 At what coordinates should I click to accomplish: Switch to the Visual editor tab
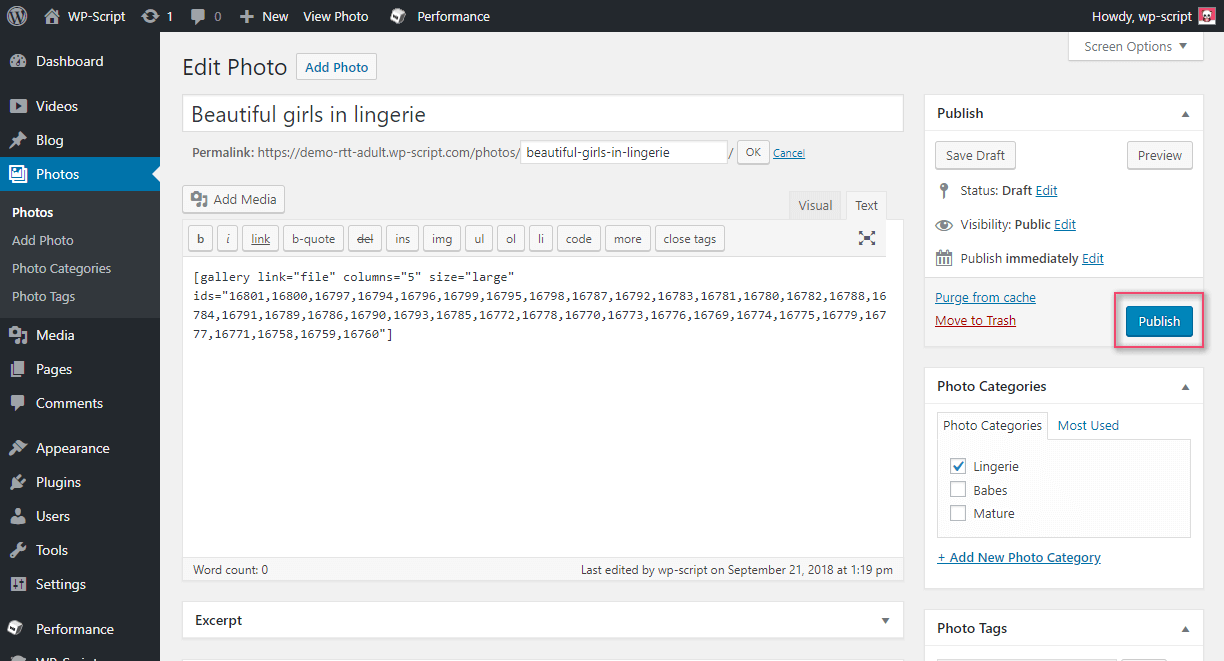tap(815, 205)
